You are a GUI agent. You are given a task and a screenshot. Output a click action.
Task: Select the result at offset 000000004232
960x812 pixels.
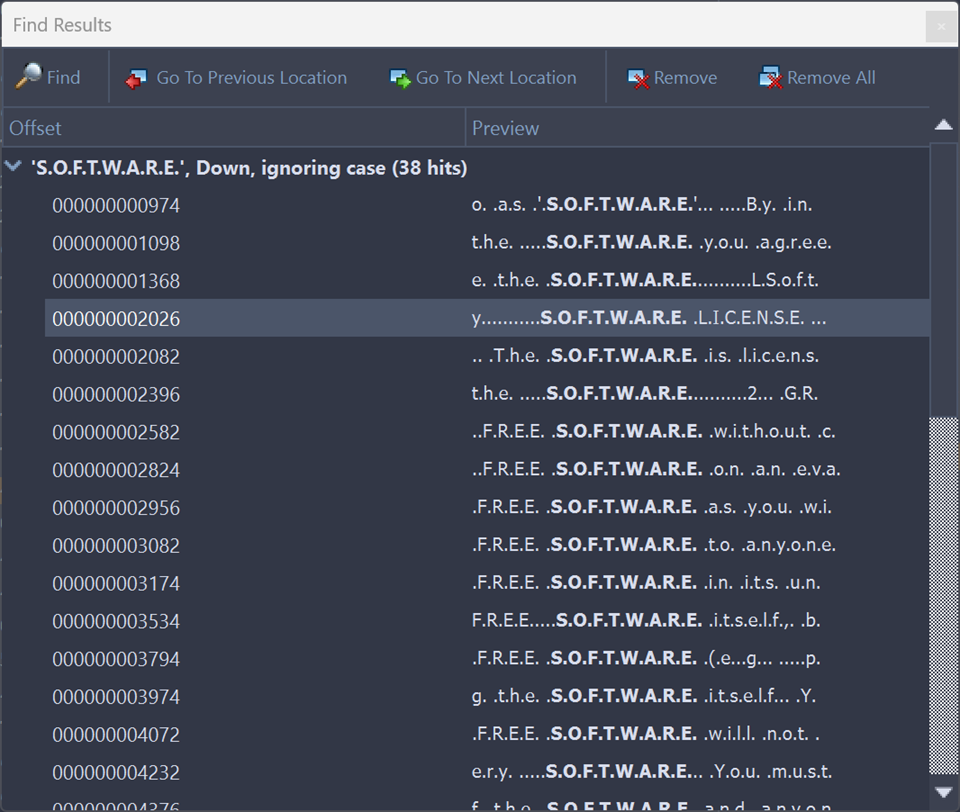(x=116, y=772)
